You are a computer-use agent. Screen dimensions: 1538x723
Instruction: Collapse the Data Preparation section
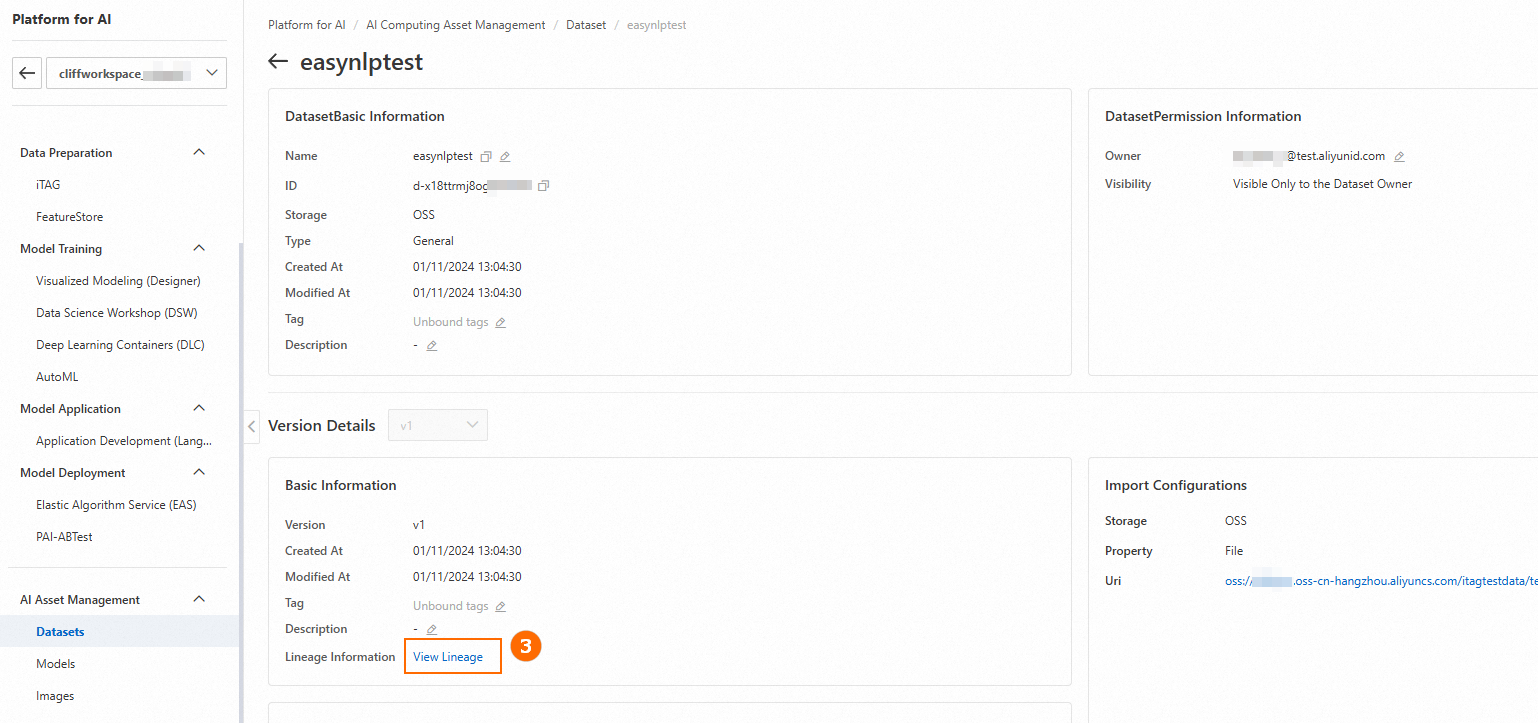click(199, 153)
